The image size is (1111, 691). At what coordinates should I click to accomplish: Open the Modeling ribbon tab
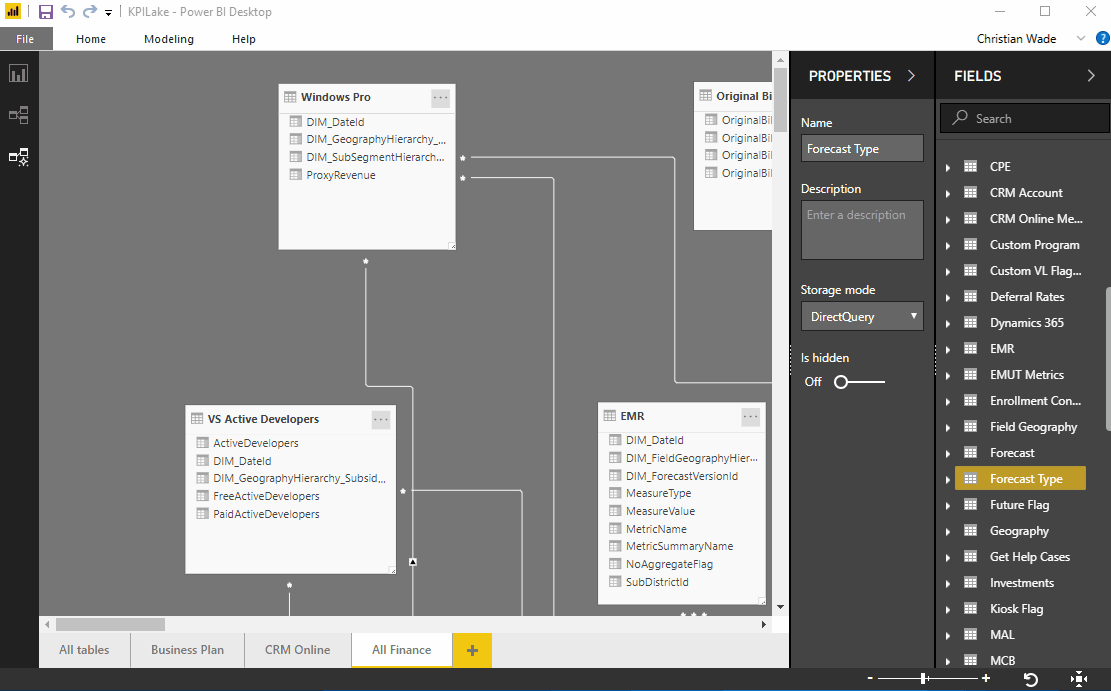pyautogui.click(x=168, y=39)
